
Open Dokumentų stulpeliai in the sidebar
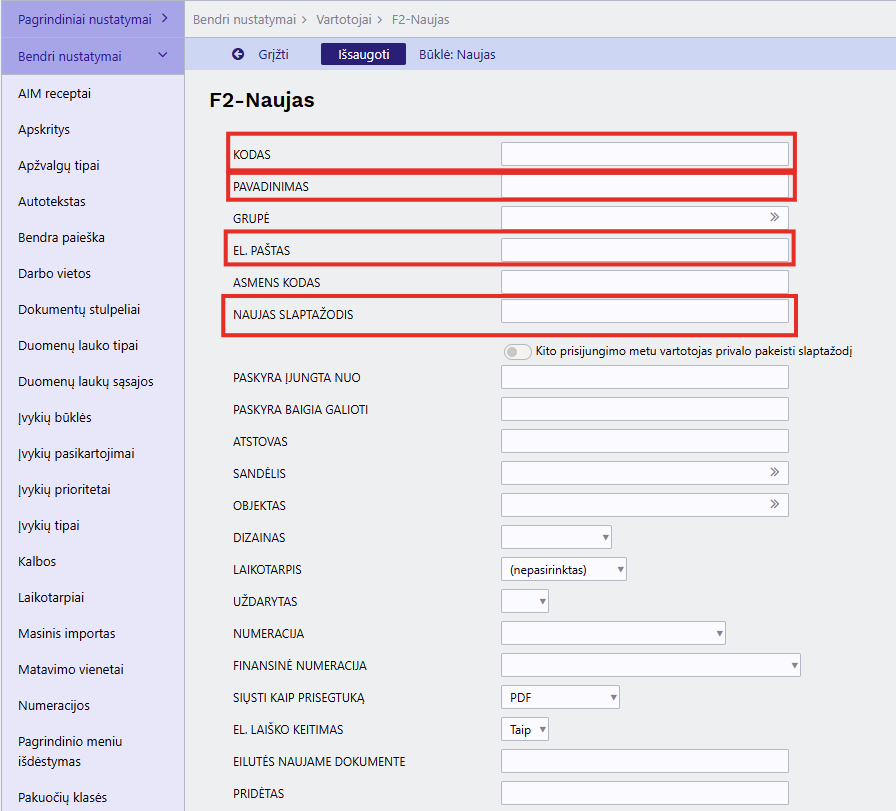tap(79, 310)
